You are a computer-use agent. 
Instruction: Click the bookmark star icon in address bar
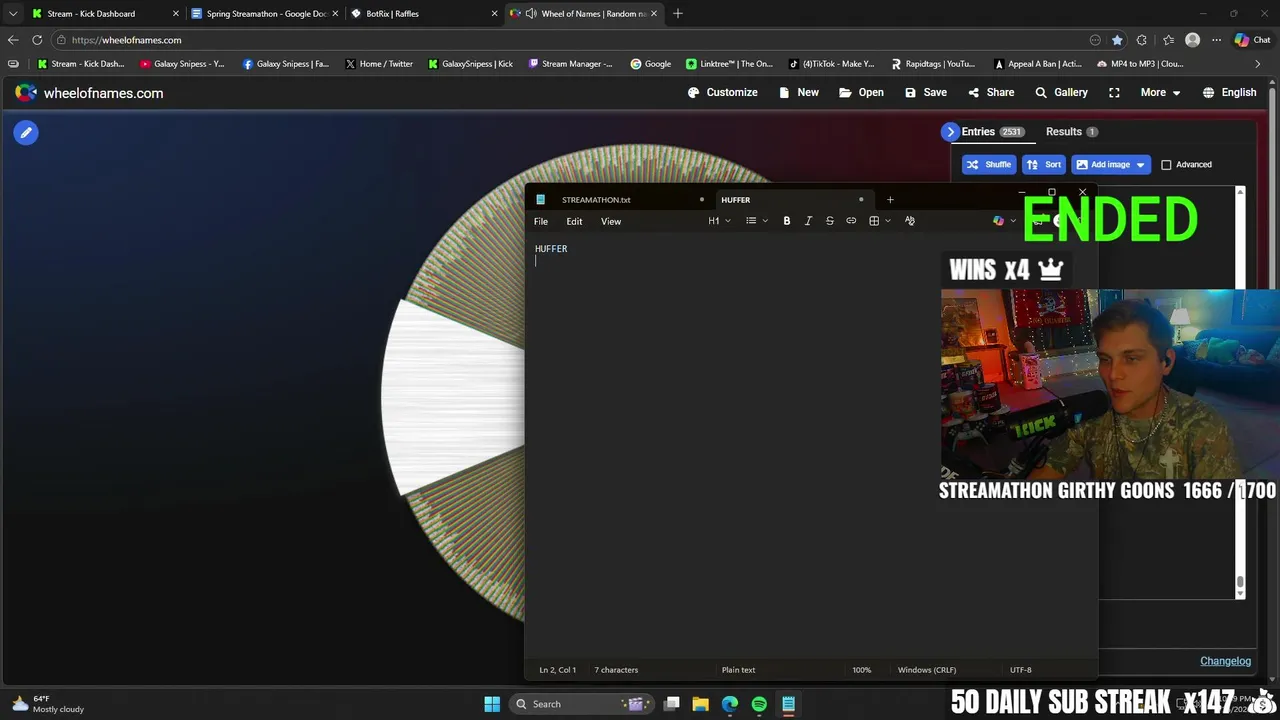[x=1117, y=40]
